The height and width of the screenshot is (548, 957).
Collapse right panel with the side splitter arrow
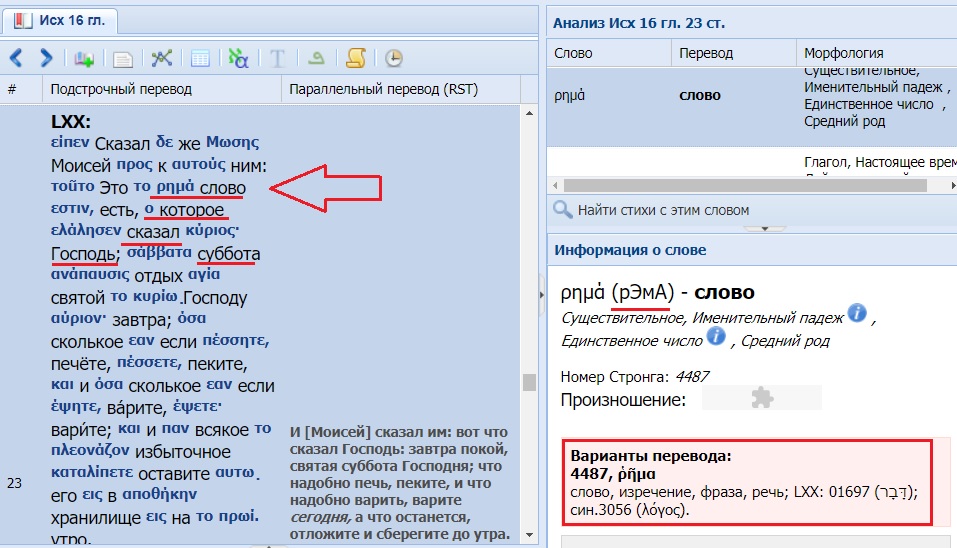(541, 292)
